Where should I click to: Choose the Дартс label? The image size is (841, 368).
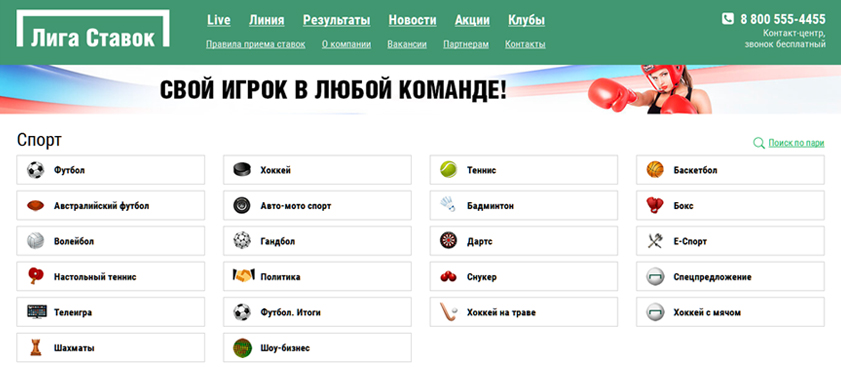[479, 241]
